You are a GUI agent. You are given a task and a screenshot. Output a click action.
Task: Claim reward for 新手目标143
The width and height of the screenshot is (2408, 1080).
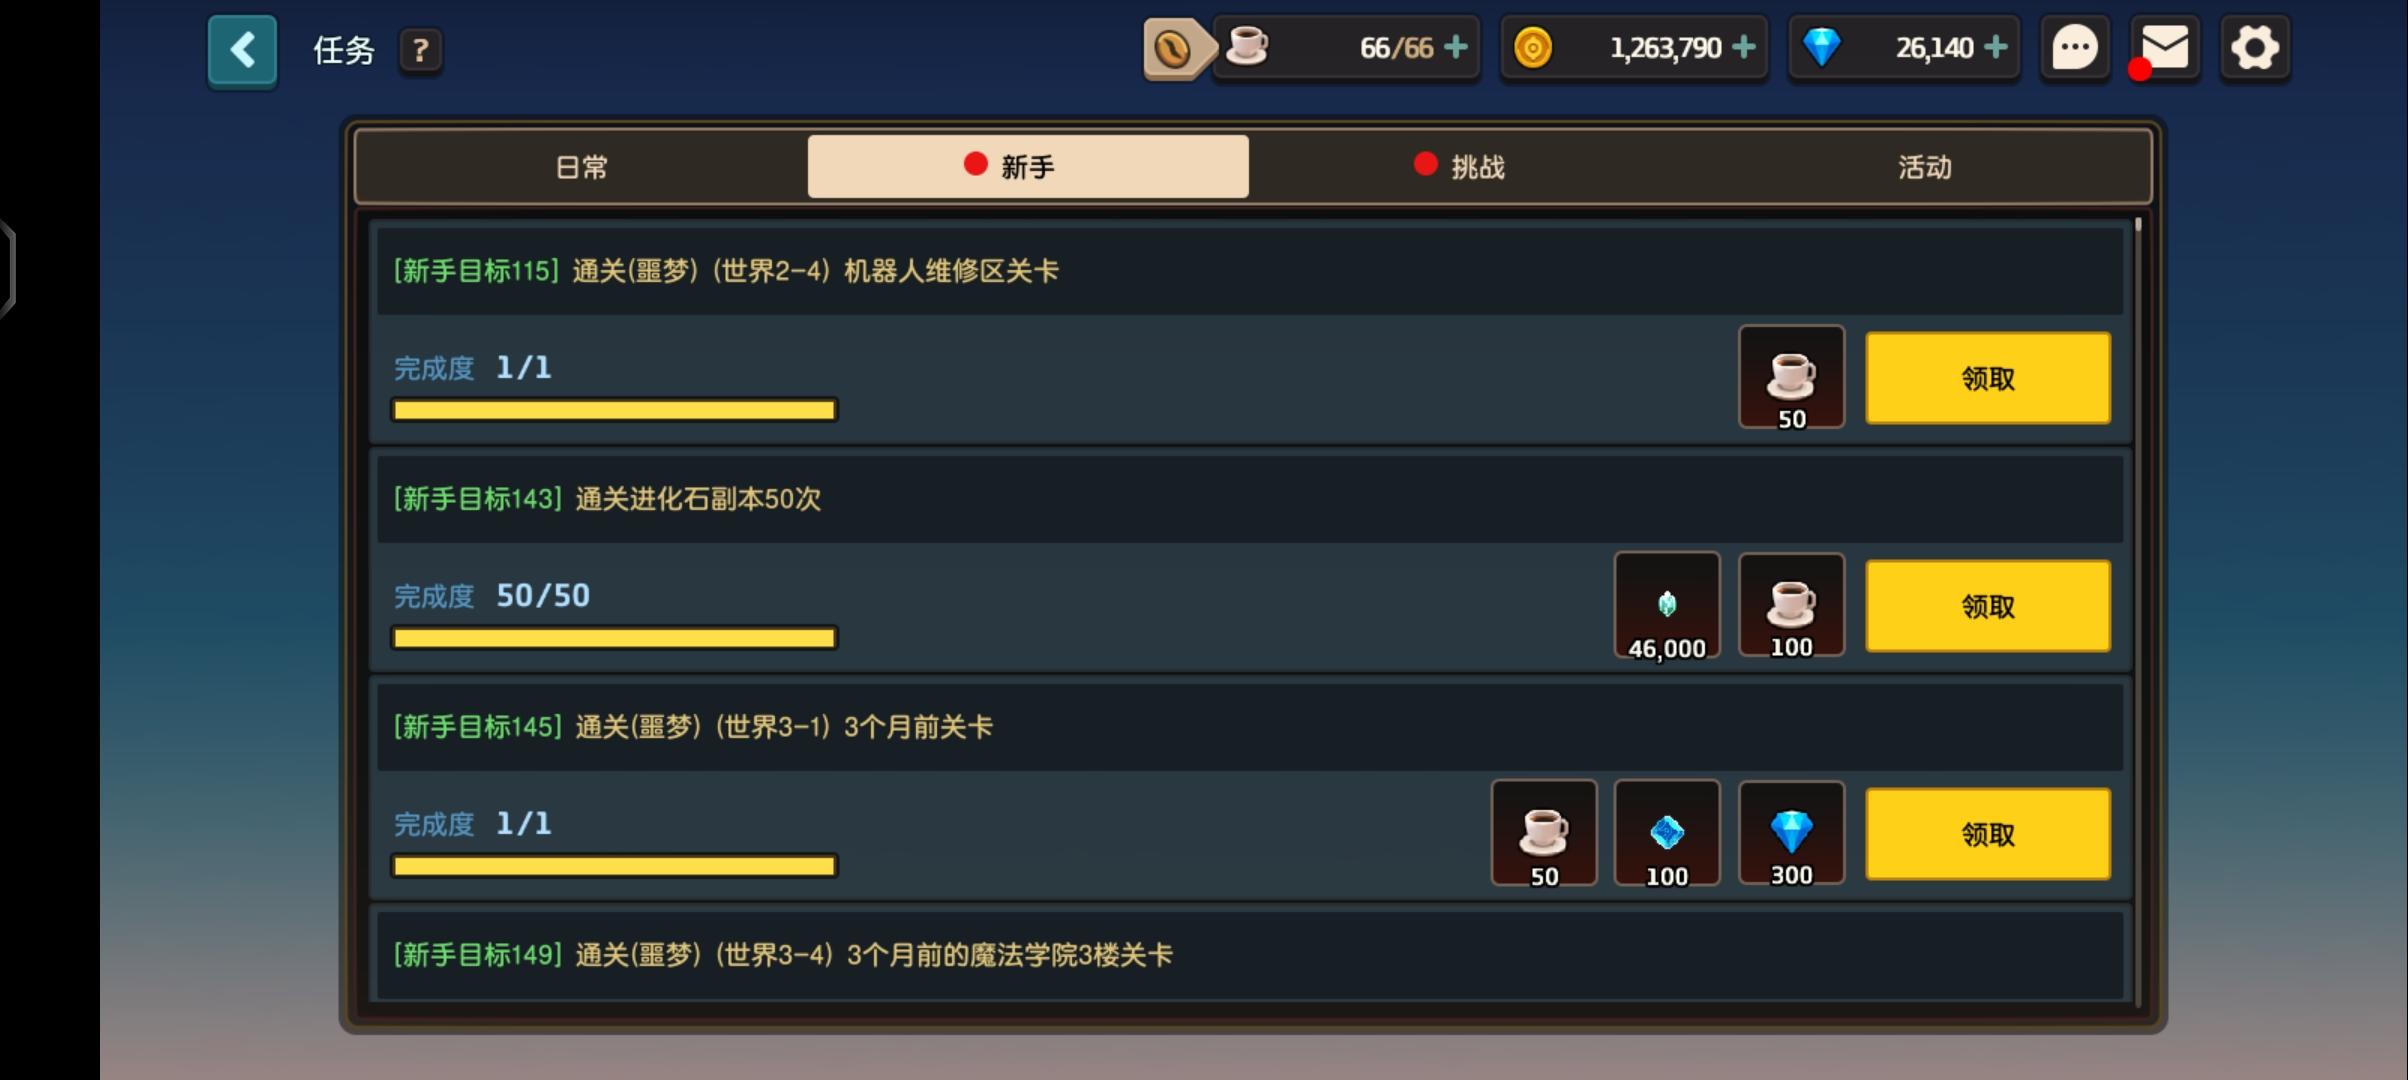pyautogui.click(x=1988, y=606)
